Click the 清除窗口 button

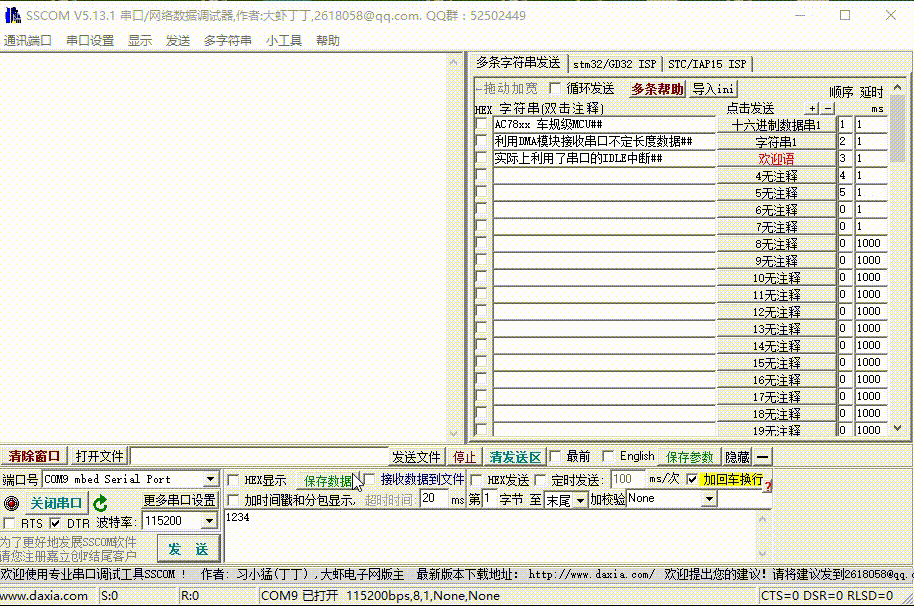coord(34,456)
